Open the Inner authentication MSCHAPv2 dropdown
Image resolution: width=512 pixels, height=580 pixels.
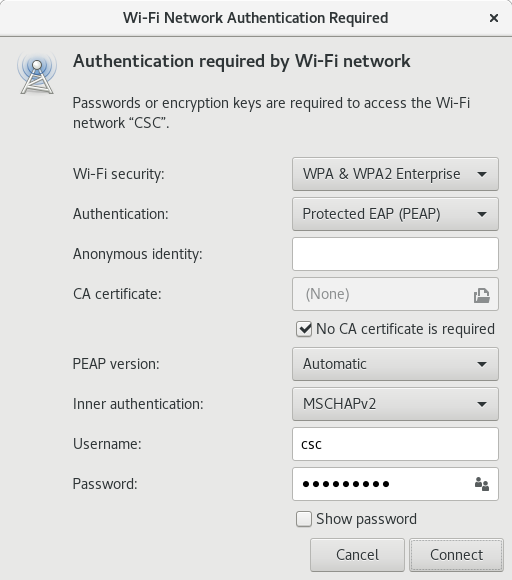point(395,404)
